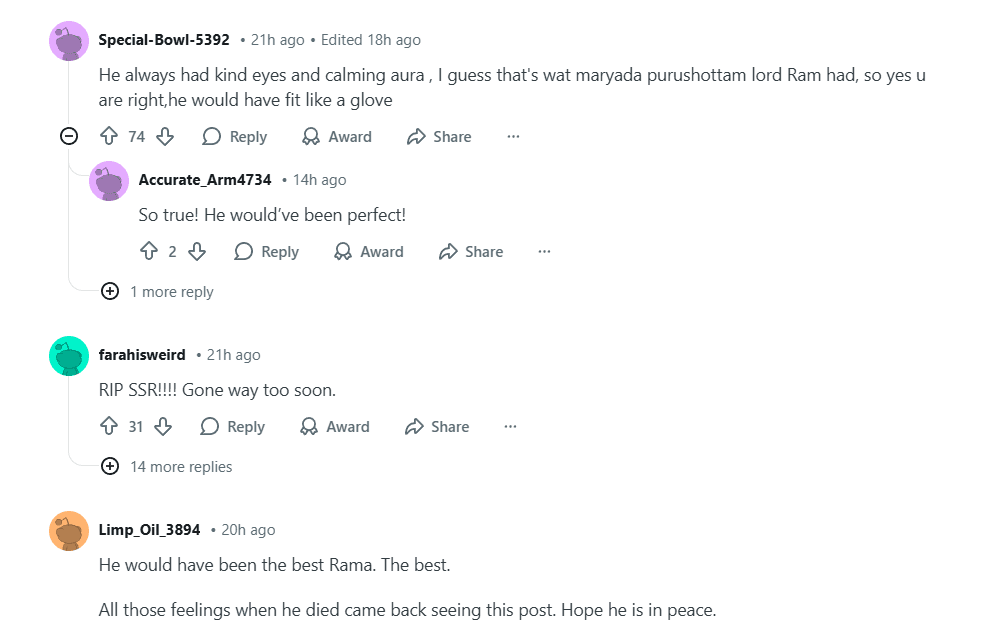
Task: Upvote farahisweird's RIP SSR comment
Action: click(x=109, y=427)
